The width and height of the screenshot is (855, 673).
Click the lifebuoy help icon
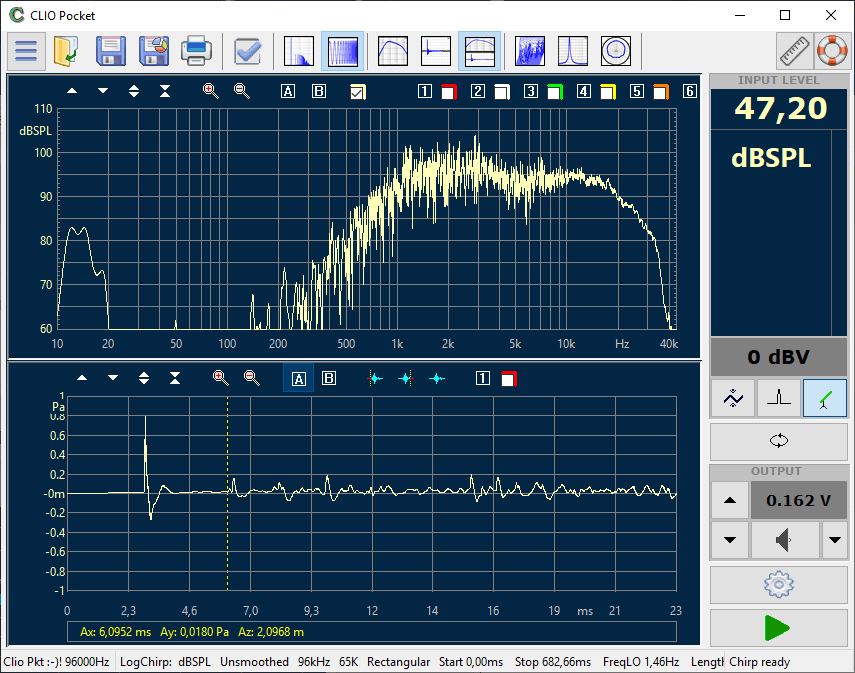pyautogui.click(x=831, y=50)
